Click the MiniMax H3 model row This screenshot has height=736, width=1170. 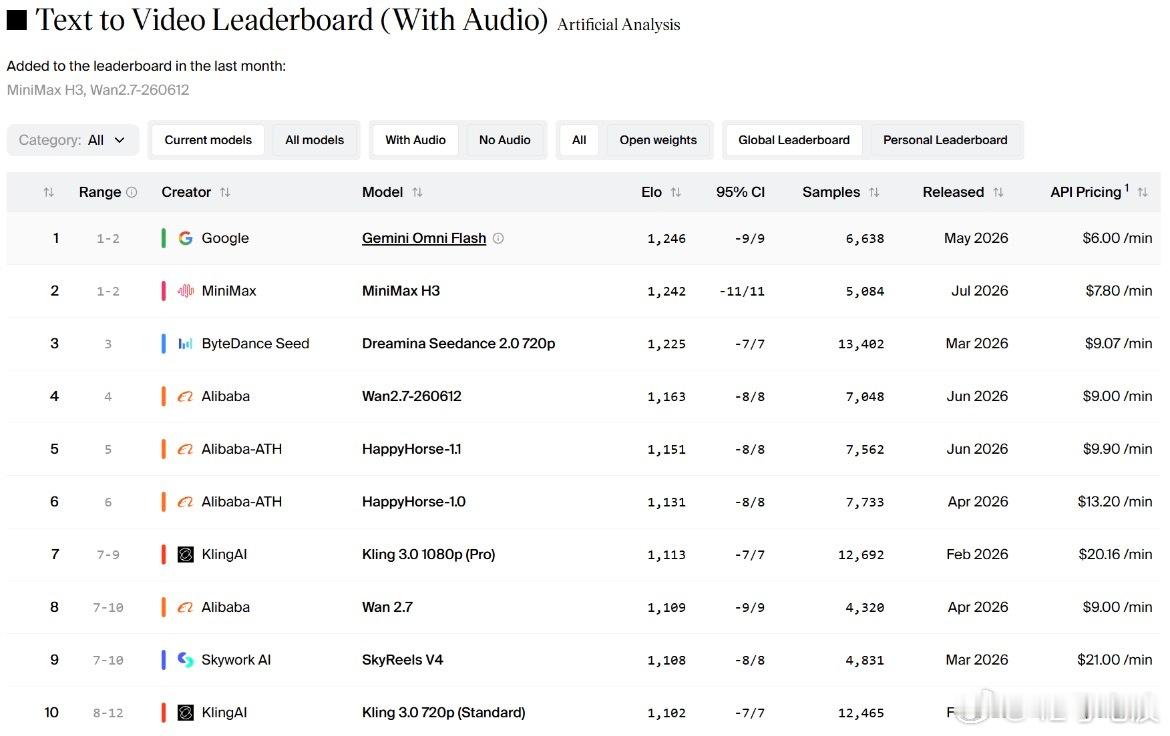point(584,291)
